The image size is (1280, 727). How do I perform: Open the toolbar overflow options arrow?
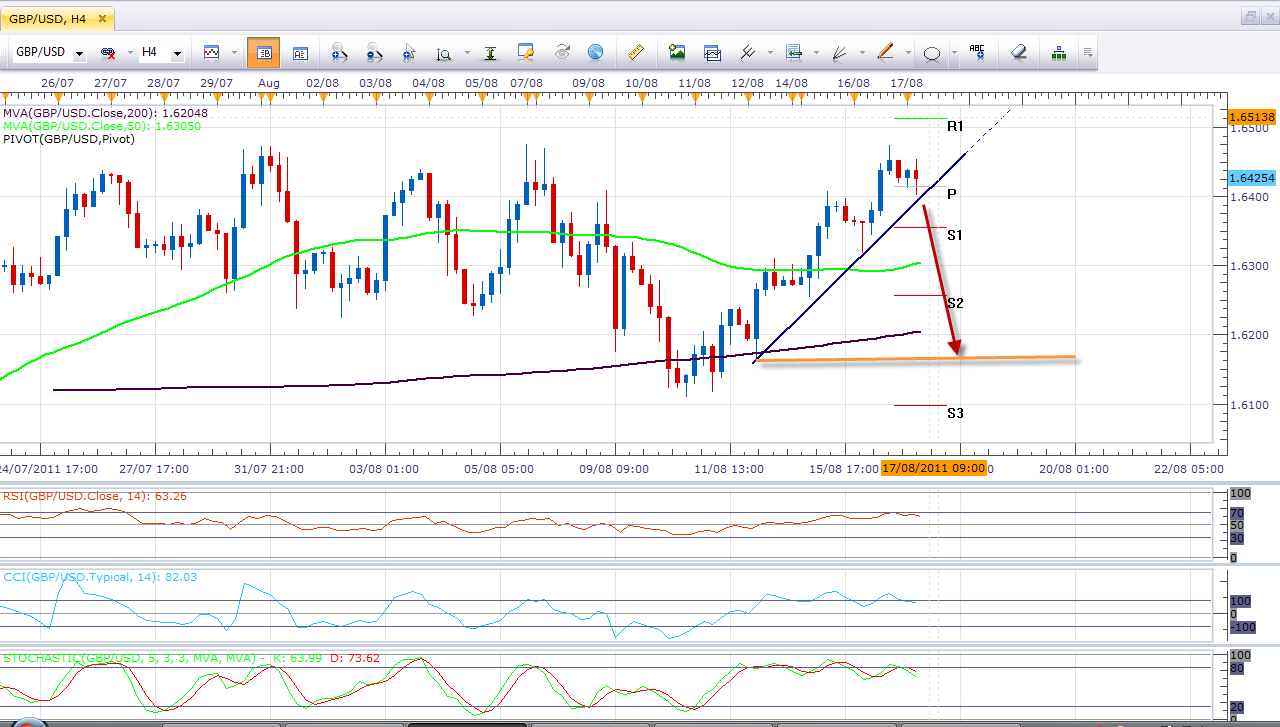[1087, 53]
